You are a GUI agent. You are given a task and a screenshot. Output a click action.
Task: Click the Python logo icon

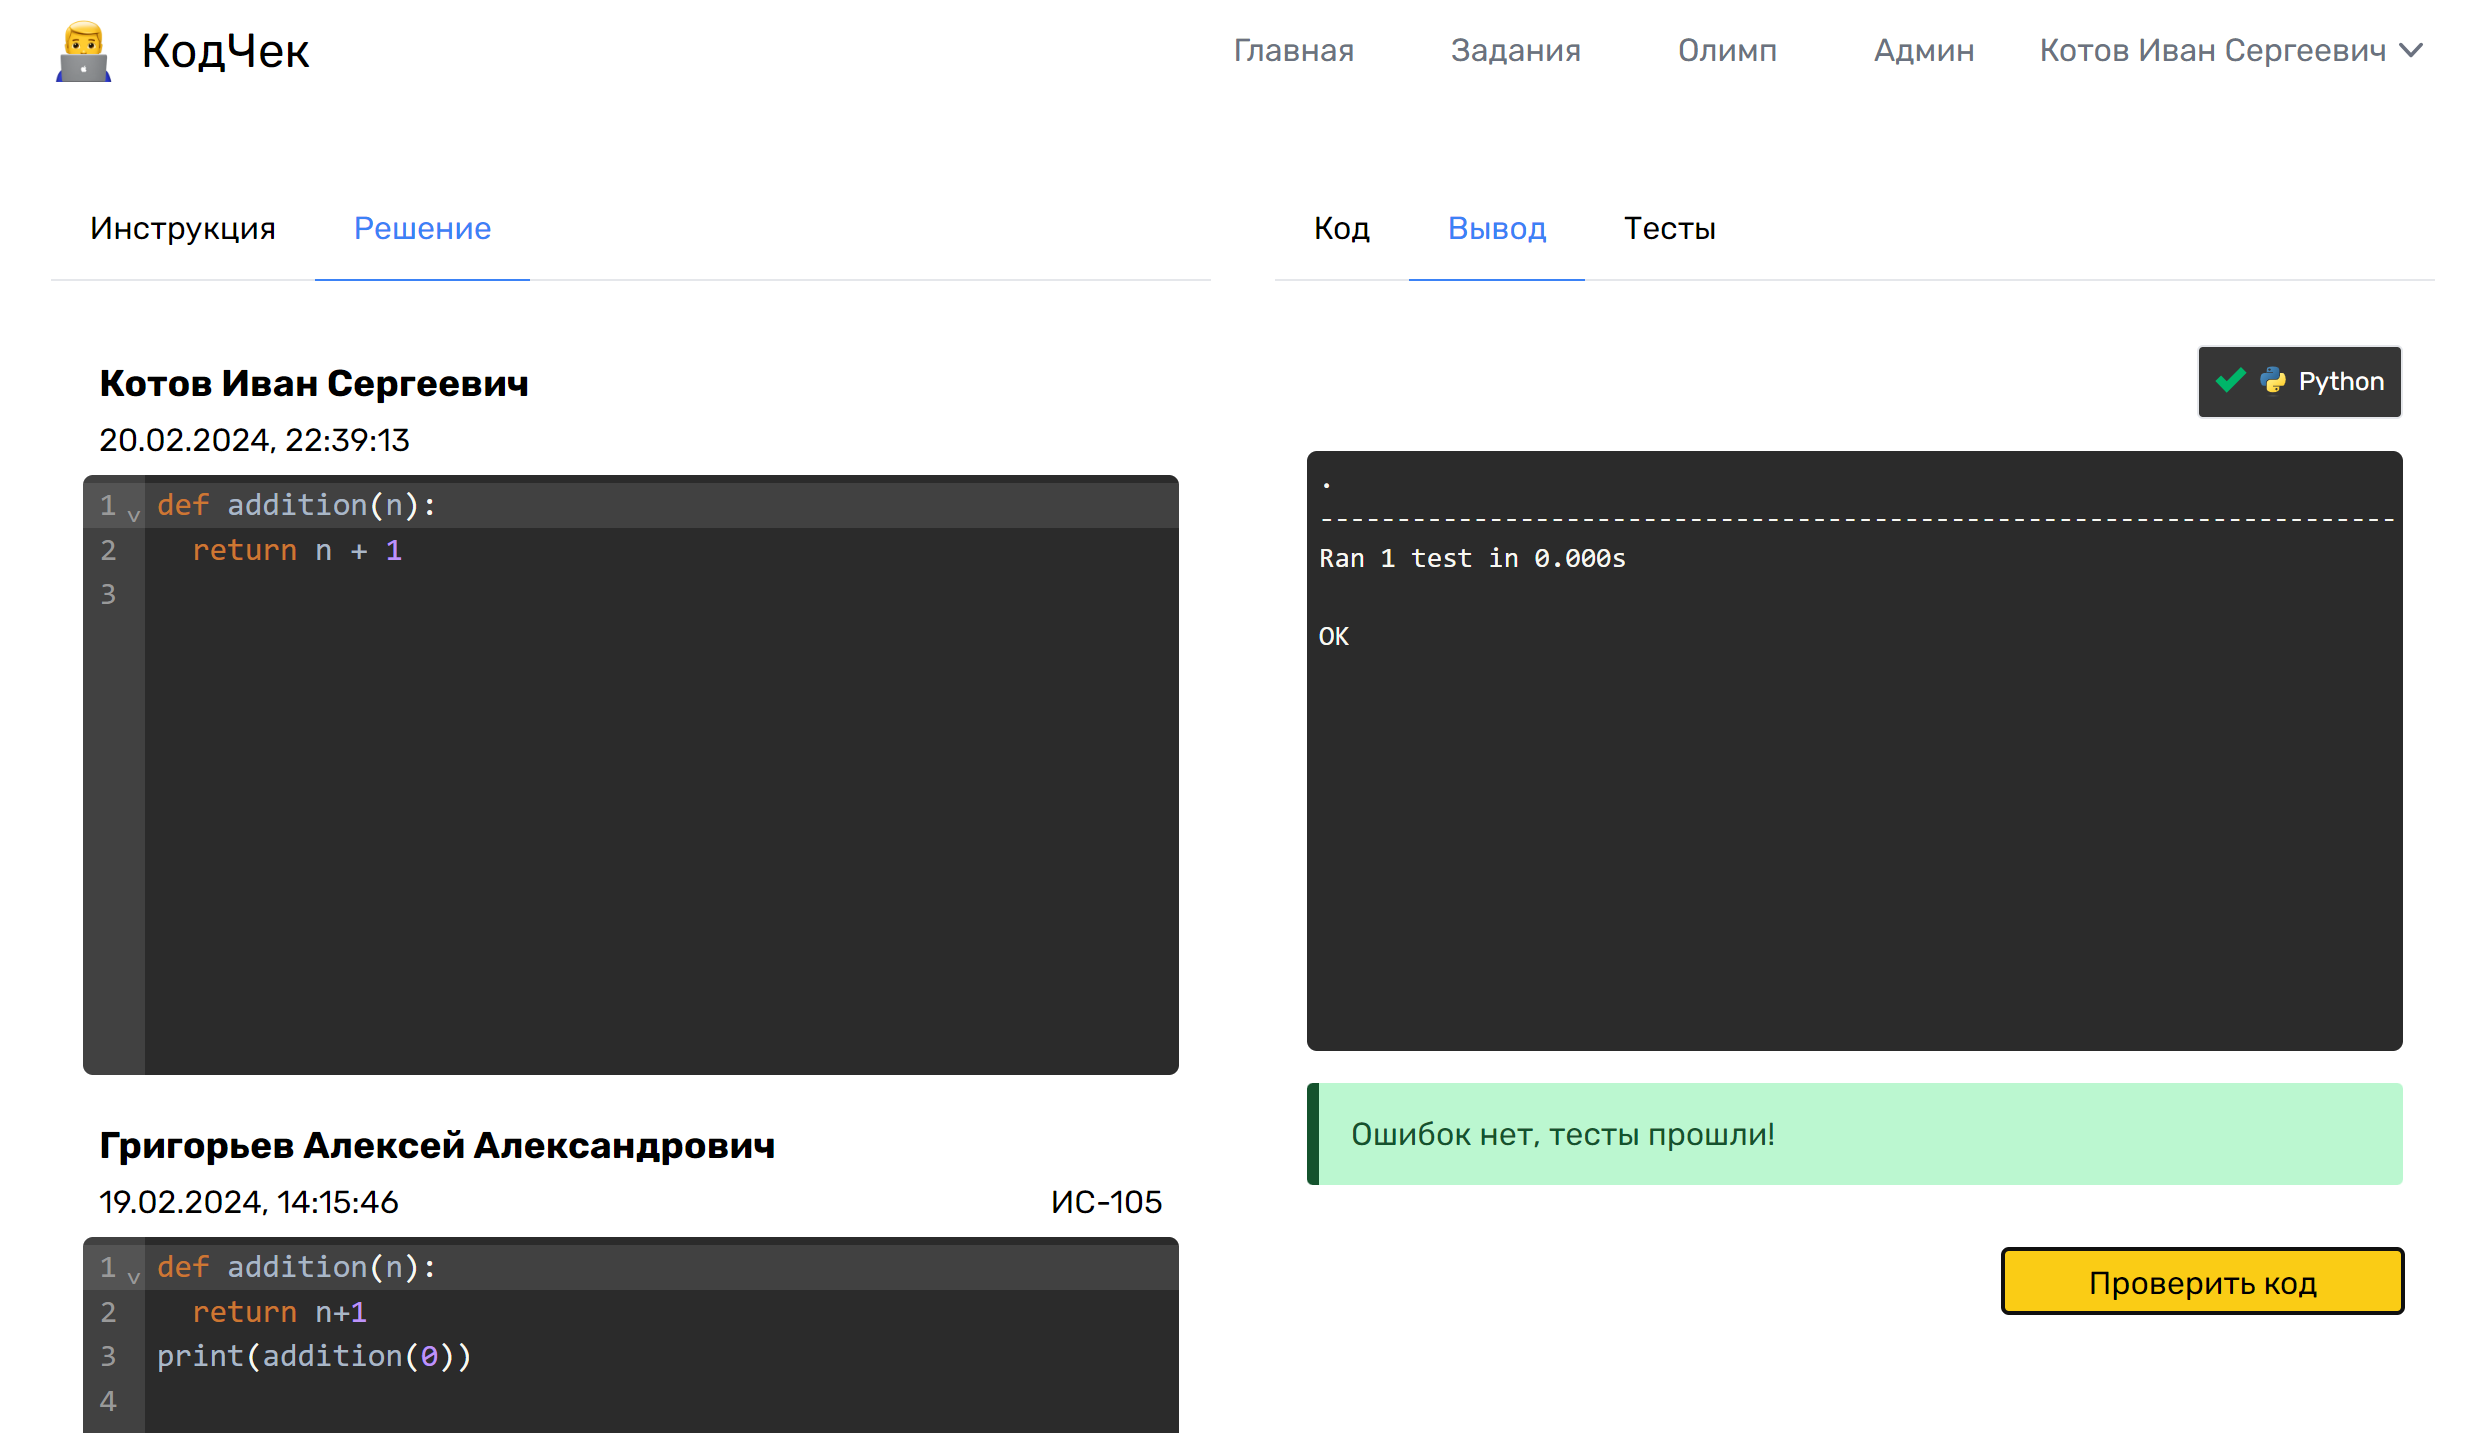[x=2273, y=381]
